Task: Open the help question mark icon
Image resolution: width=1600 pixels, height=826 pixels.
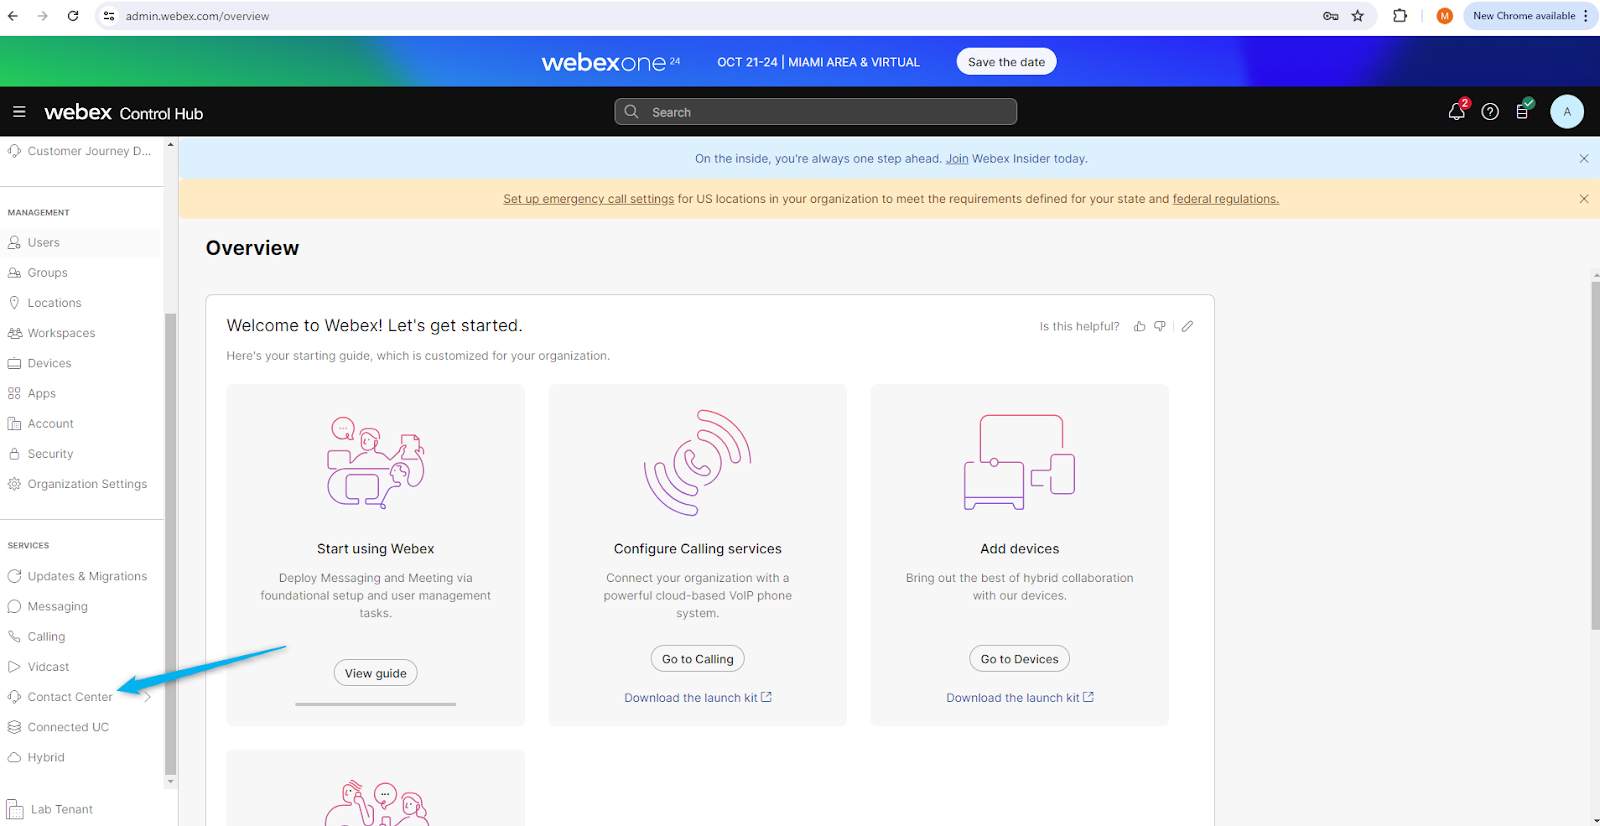Action: [1490, 112]
